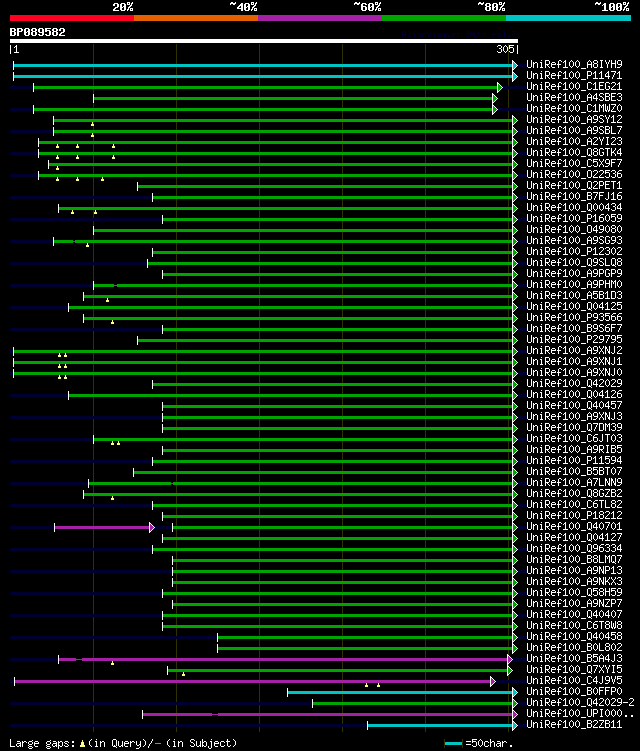Image resolution: width=640 pixels, height=751 pixels.
Task: Click the UniRef100_P93566 label
Action: 574,318
